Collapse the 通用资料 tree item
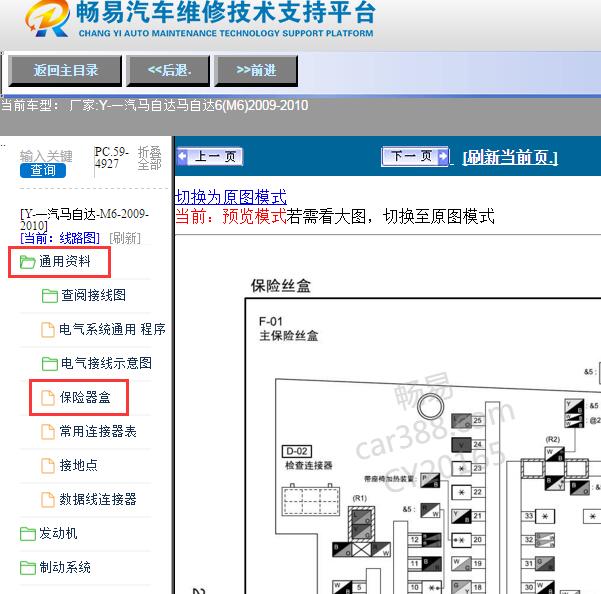 (65, 262)
